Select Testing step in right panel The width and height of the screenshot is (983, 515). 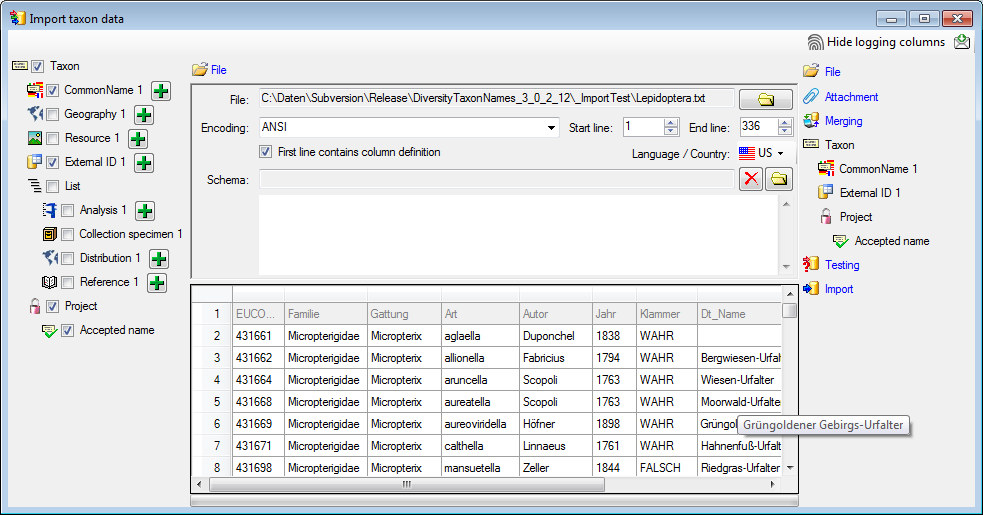(841, 265)
